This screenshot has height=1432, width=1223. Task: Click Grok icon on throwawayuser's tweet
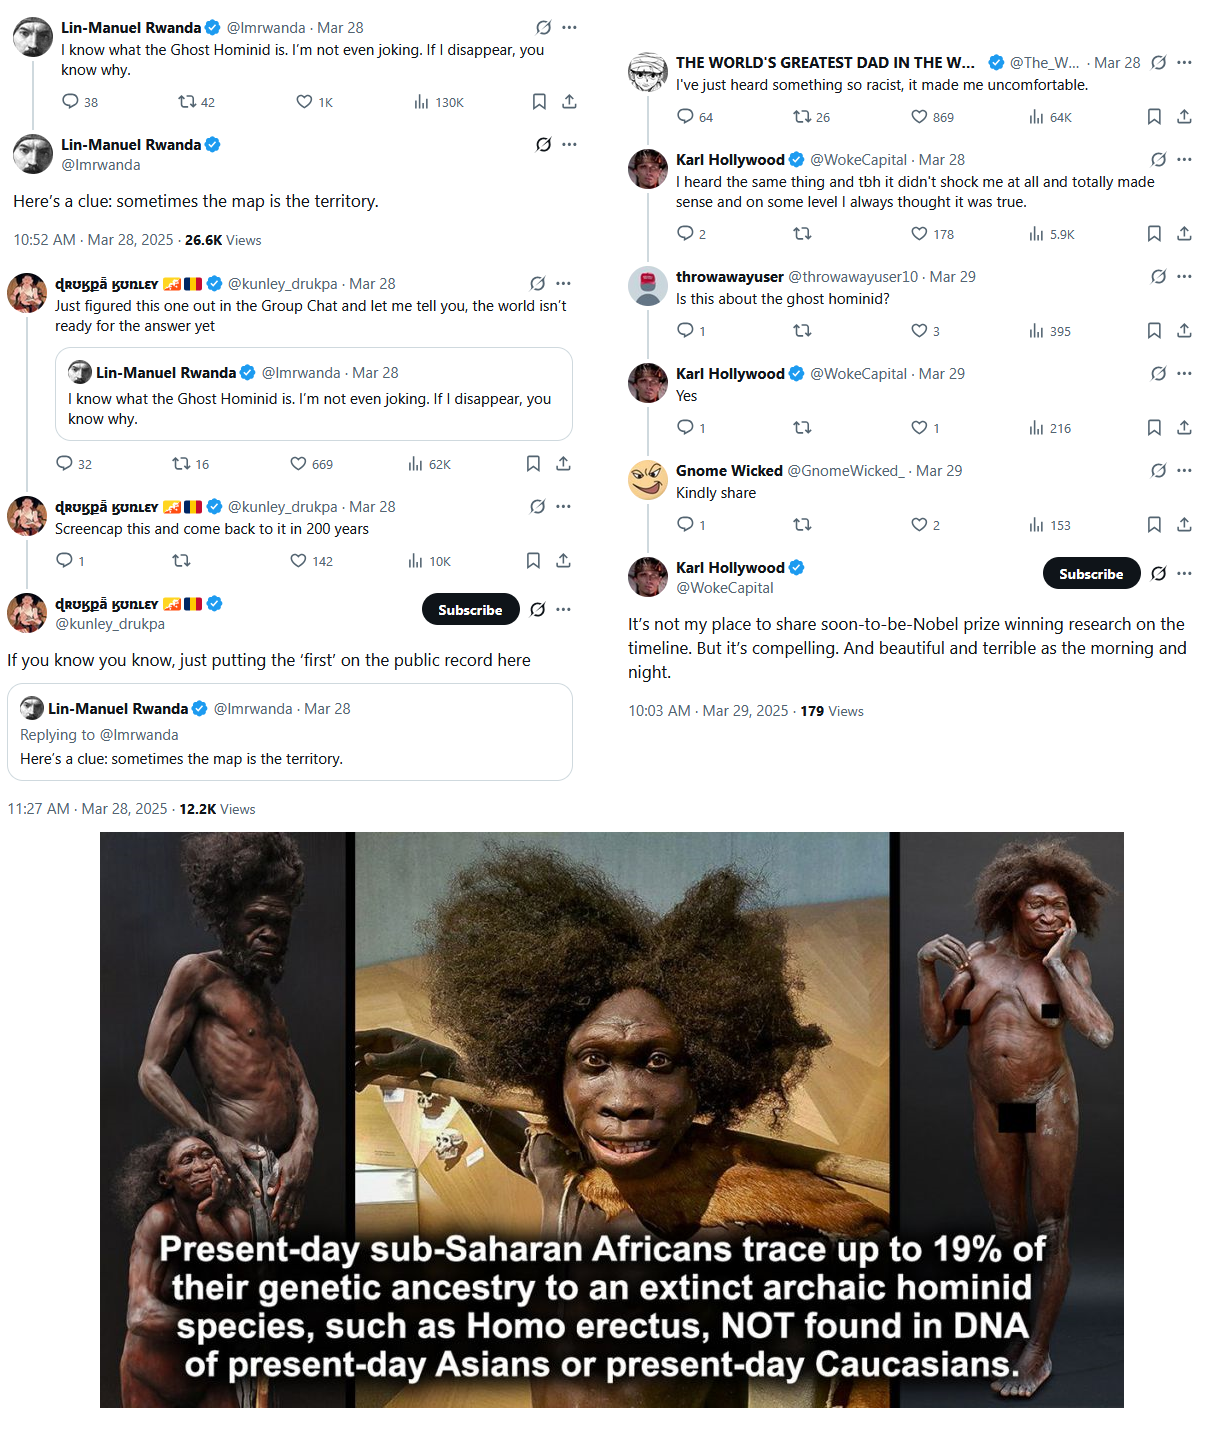tap(1158, 276)
